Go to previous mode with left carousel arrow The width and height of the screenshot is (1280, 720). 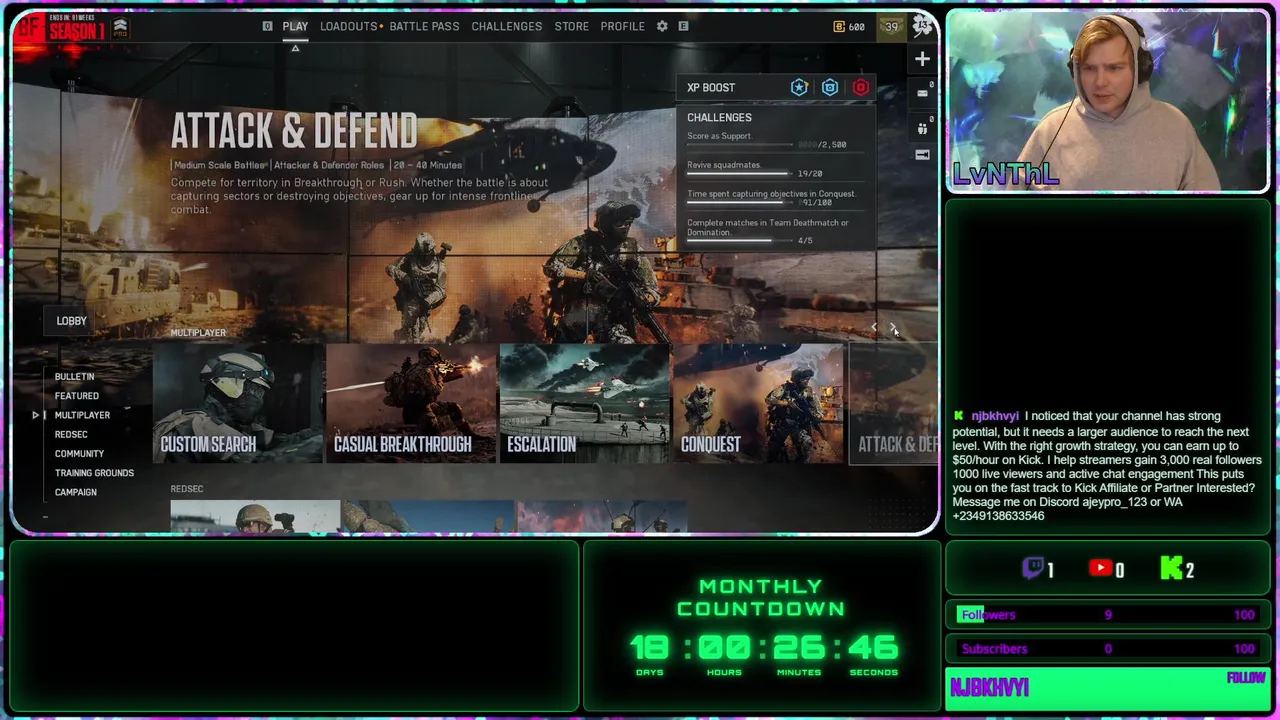(x=874, y=327)
